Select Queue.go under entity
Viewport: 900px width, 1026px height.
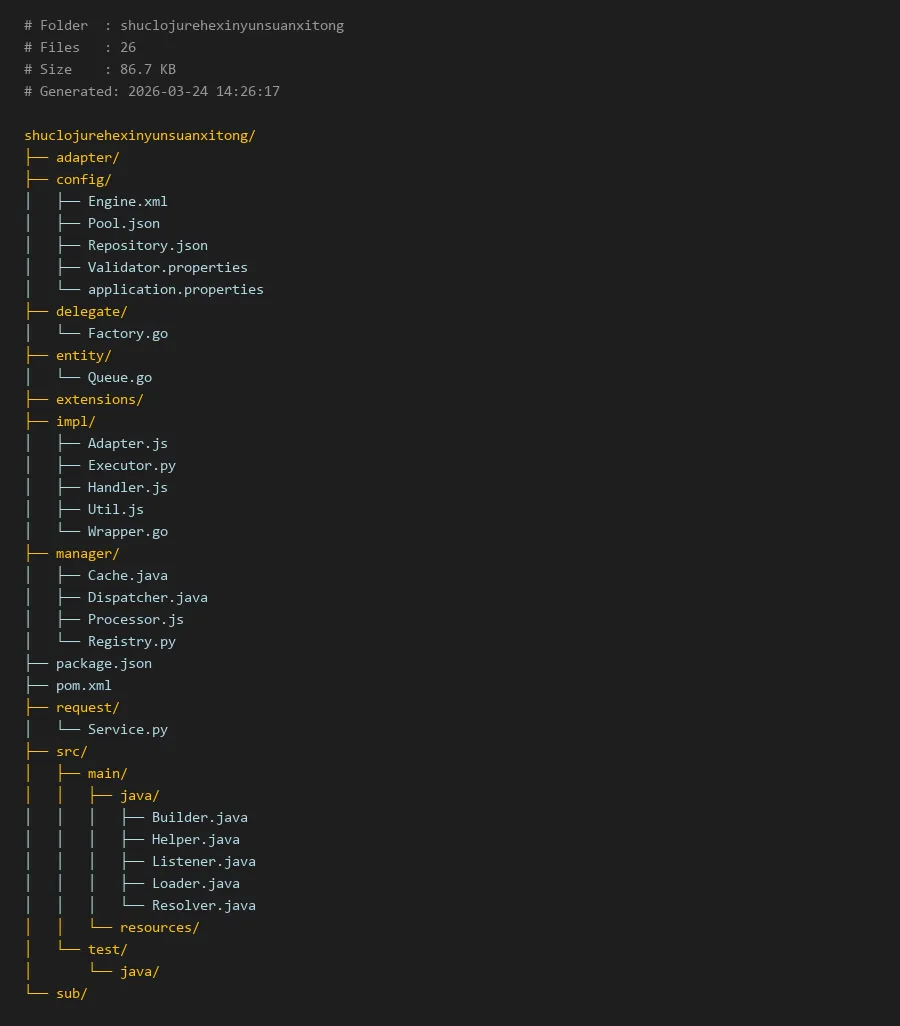120,377
